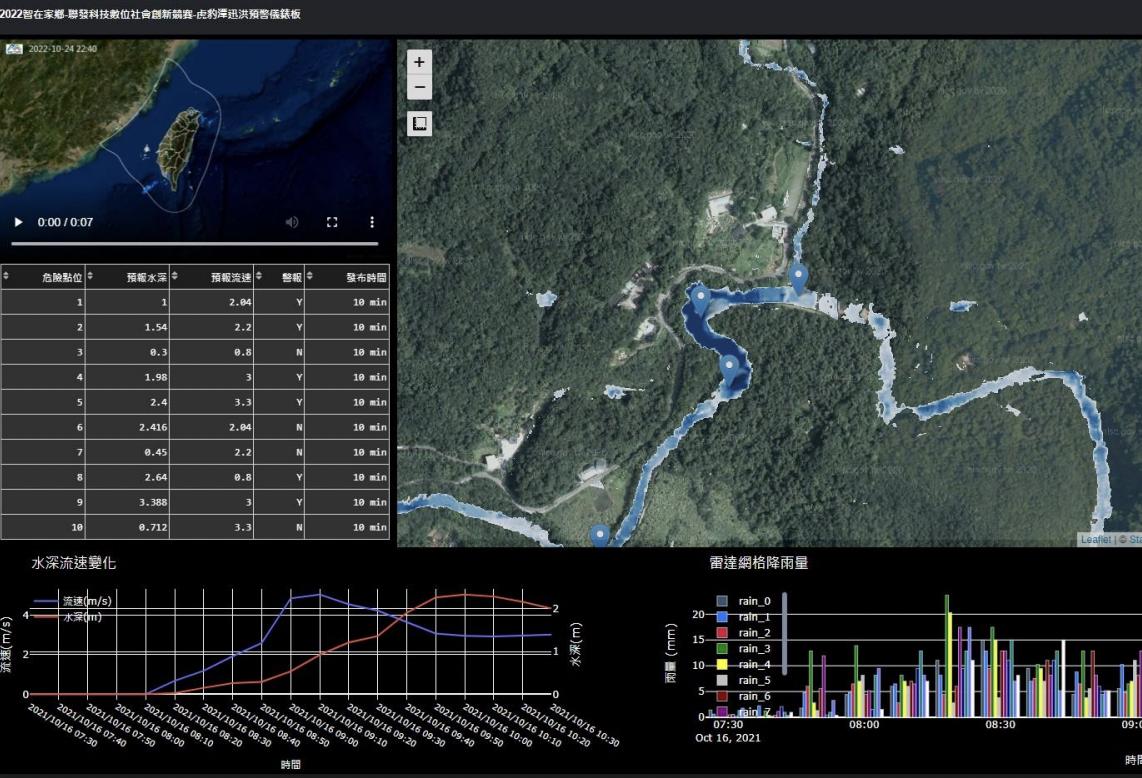The height and width of the screenshot is (778, 1142).
Task: Click the map marker at the top of the dark flooded bend
Action: pyautogui.click(x=701, y=299)
